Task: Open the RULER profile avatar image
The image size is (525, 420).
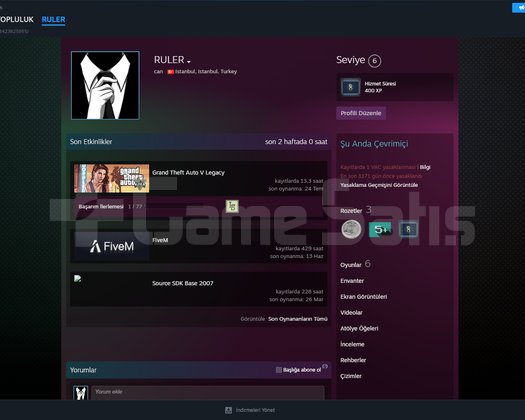Action: pos(105,85)
